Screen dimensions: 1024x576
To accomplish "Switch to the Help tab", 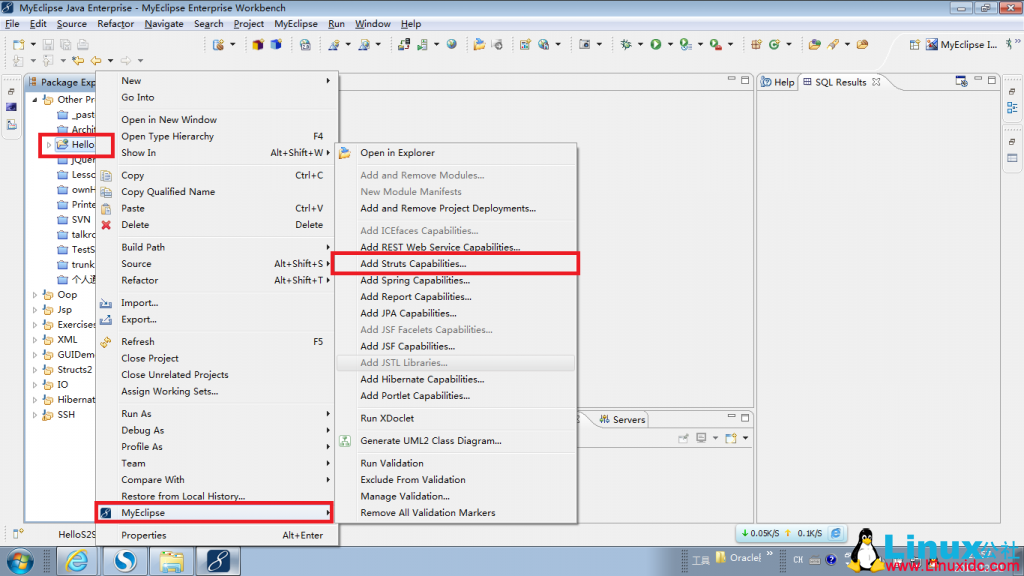I will 778,82.
